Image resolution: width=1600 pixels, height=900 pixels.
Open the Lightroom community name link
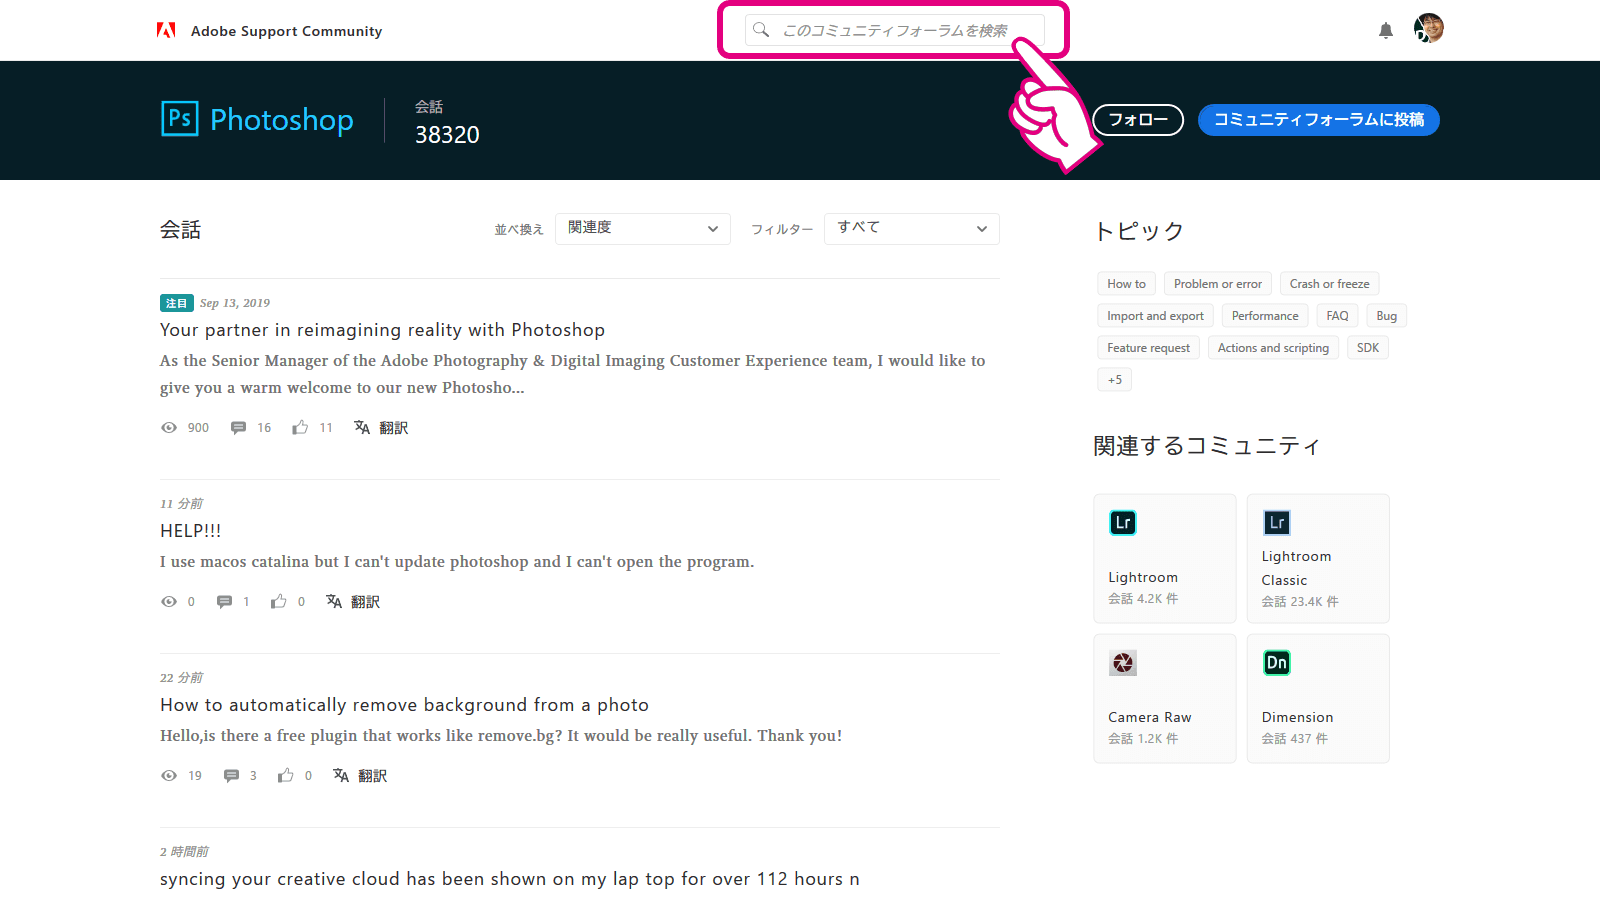pyautogui.click(x=1143, y=577)
